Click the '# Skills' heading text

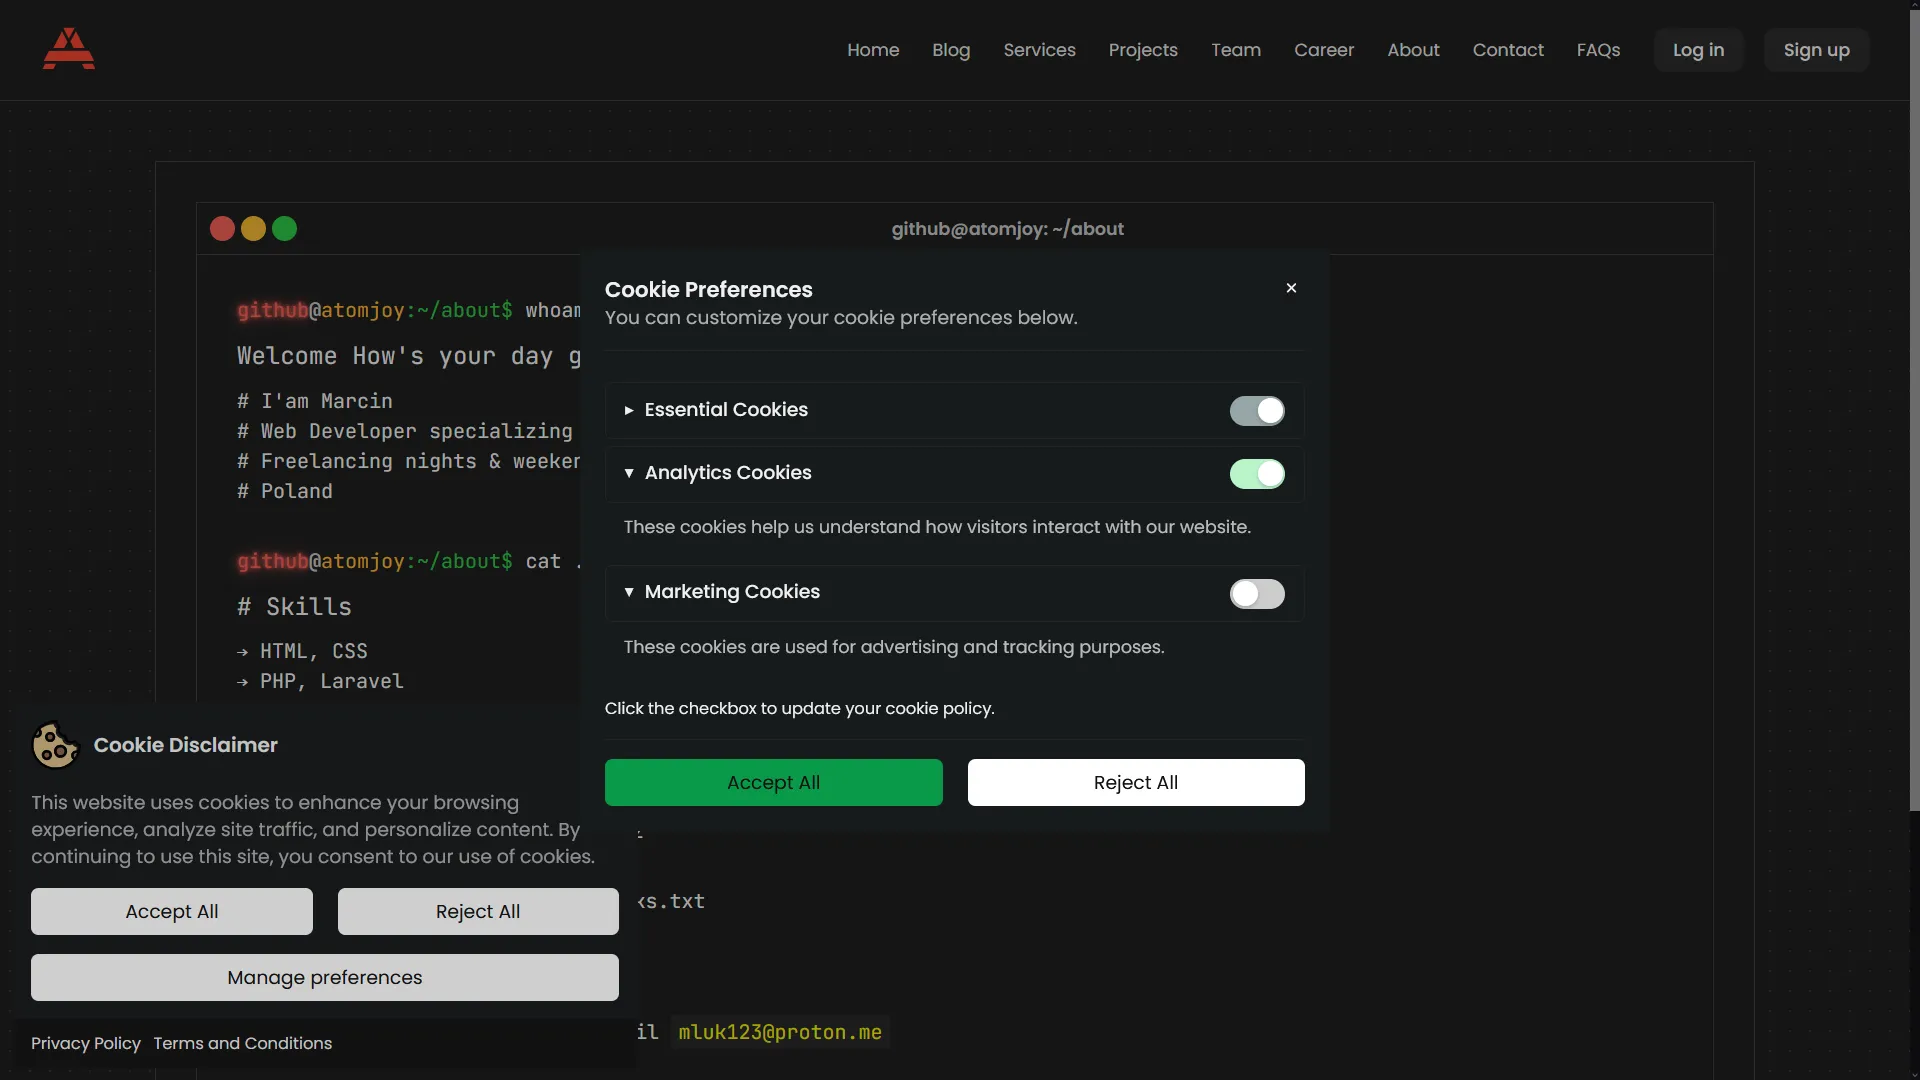[x=294, y=607]
